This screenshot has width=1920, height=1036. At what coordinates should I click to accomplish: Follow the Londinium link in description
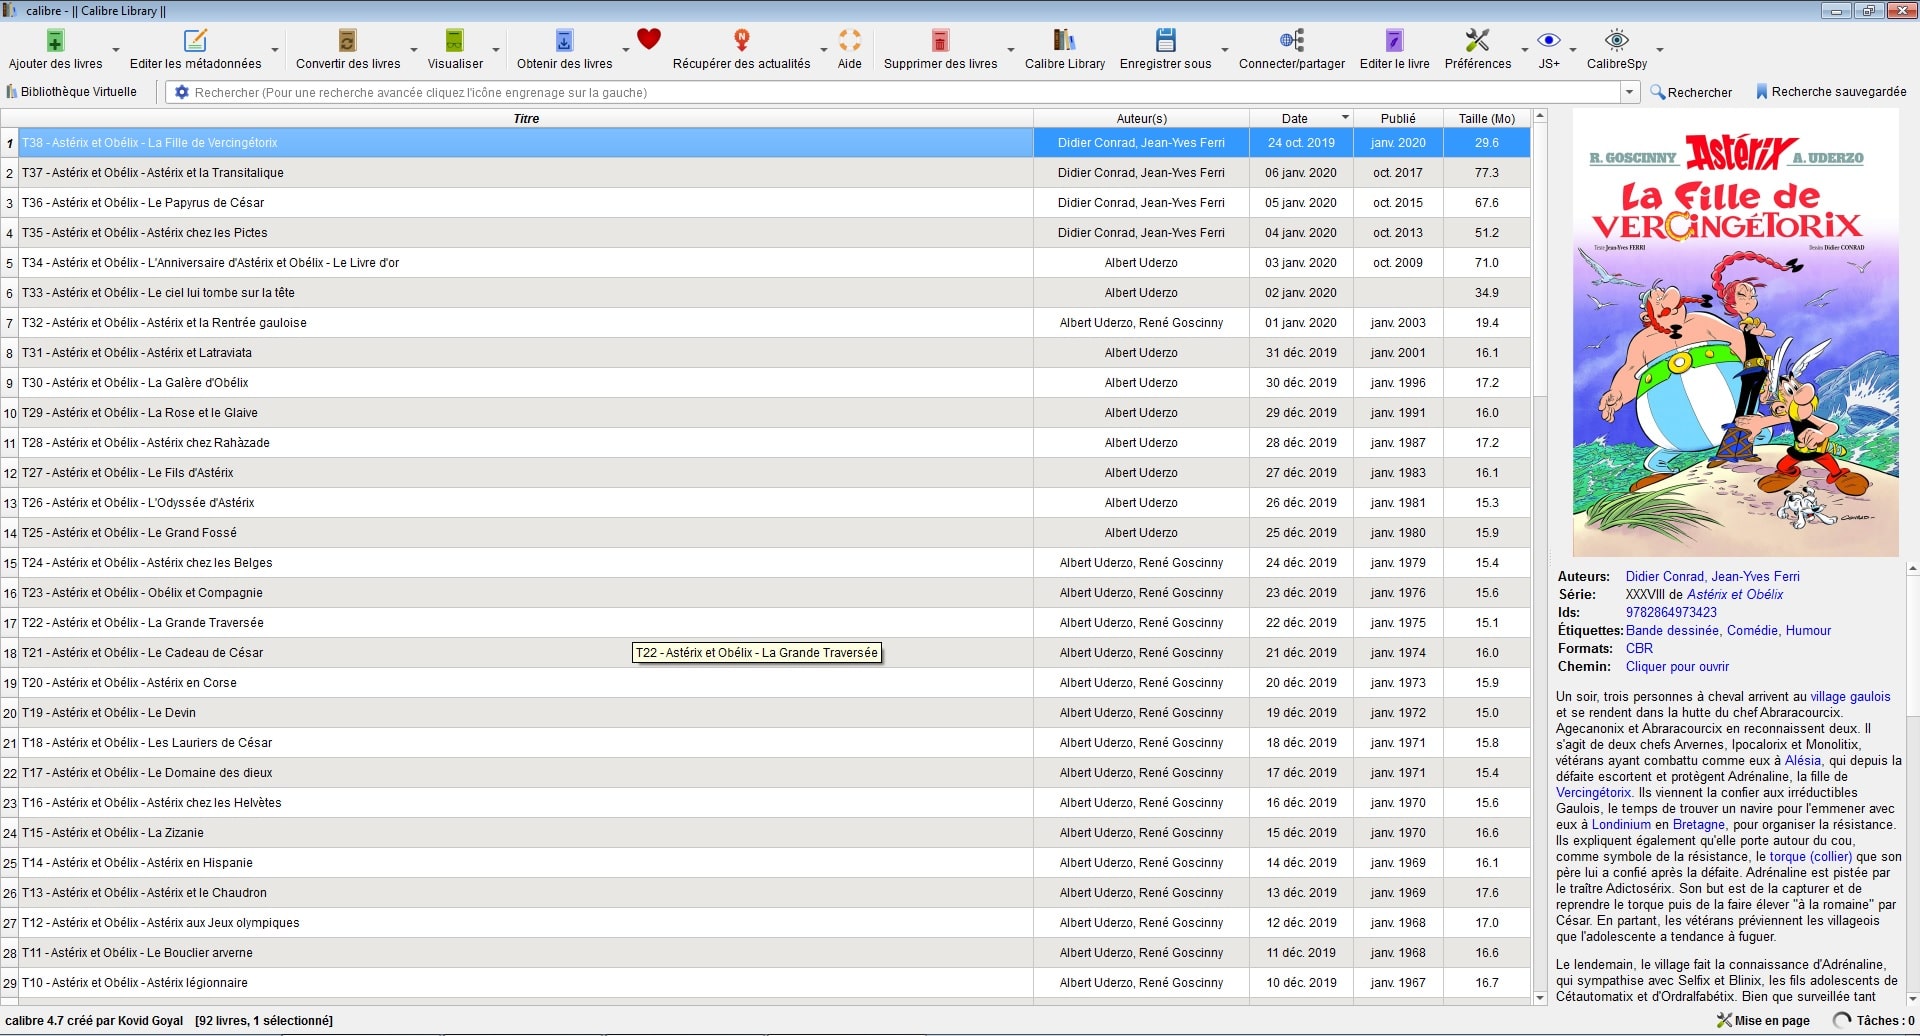[1621, 824]
